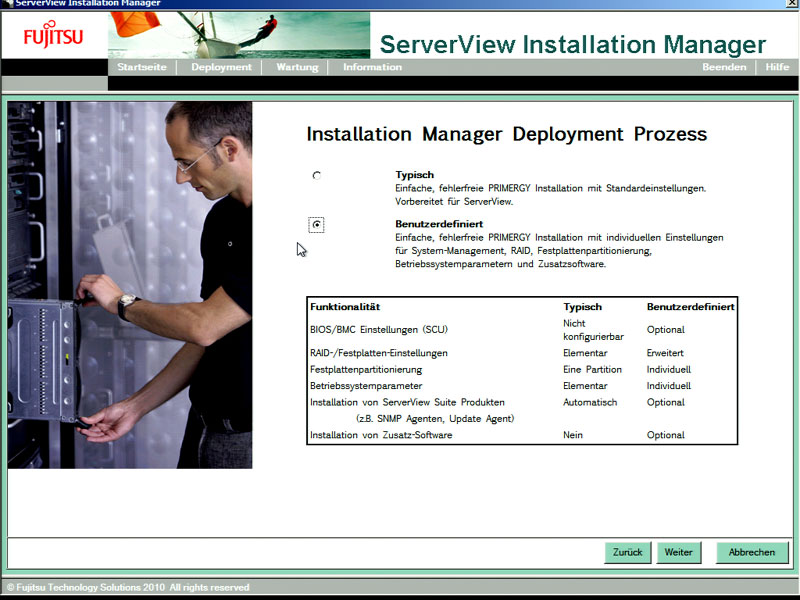Click the Fujitsu logo

pos(53,35)
